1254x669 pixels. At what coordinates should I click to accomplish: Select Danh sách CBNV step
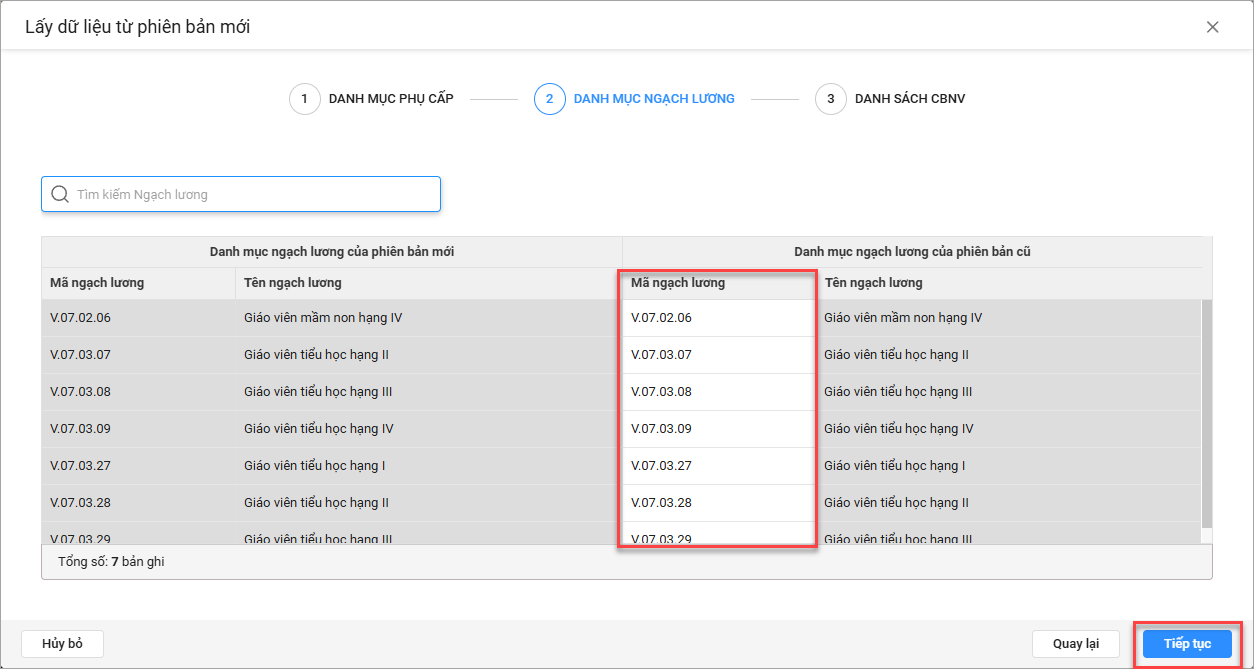click(909, 99)
